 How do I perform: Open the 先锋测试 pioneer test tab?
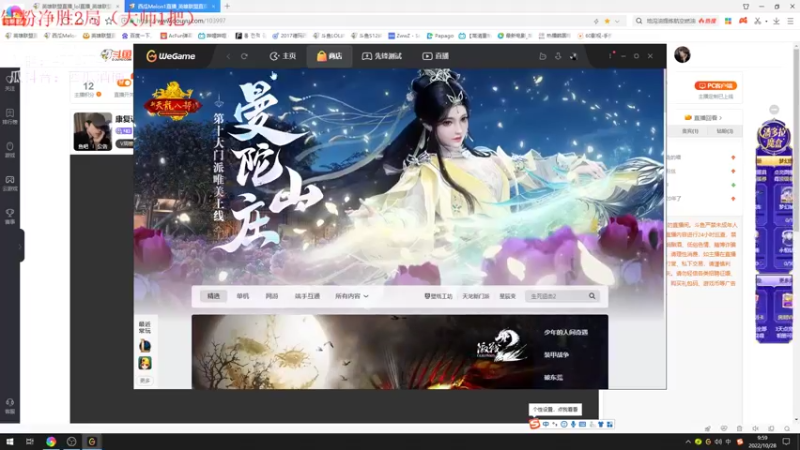382,56
